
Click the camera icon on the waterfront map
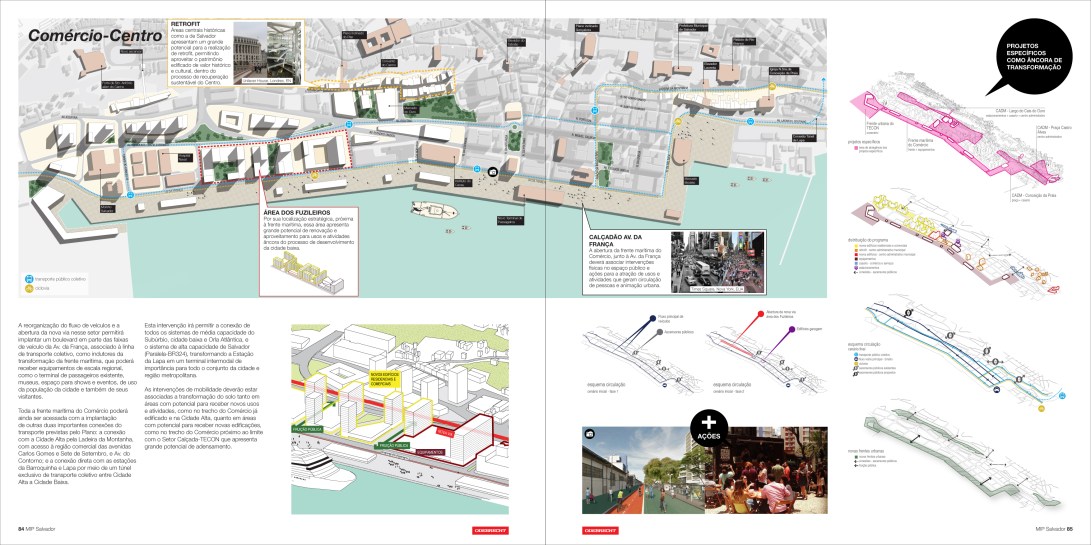click(493, 172)
